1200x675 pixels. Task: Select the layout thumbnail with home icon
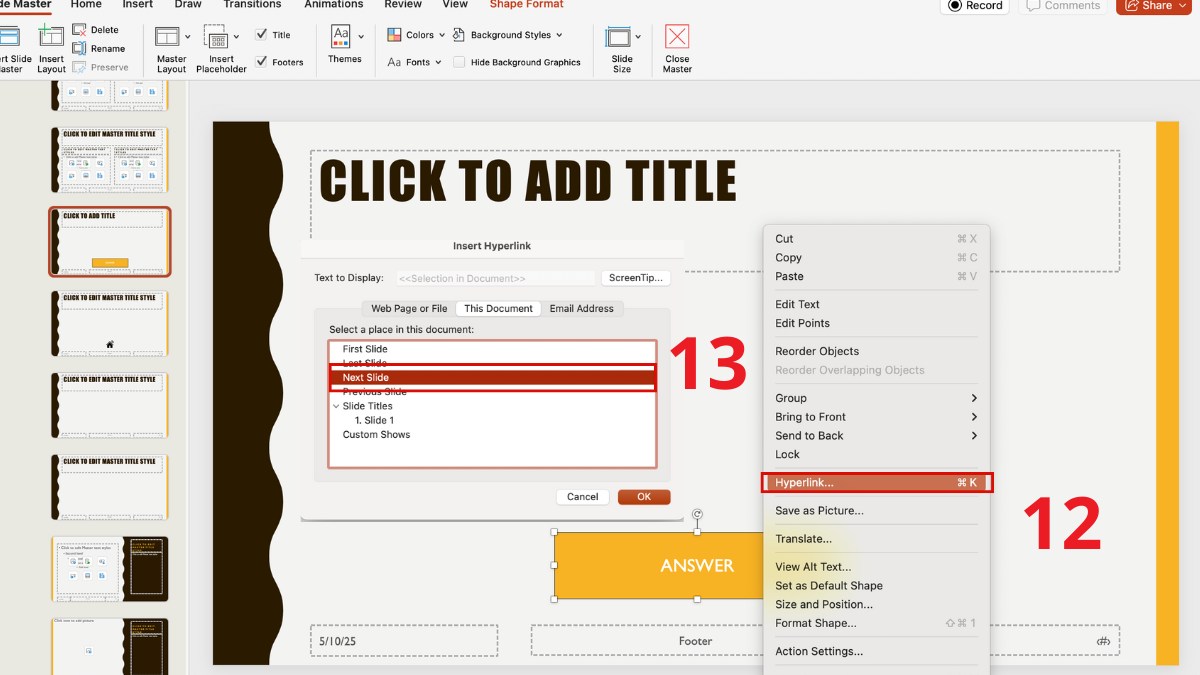click(110, 323)
